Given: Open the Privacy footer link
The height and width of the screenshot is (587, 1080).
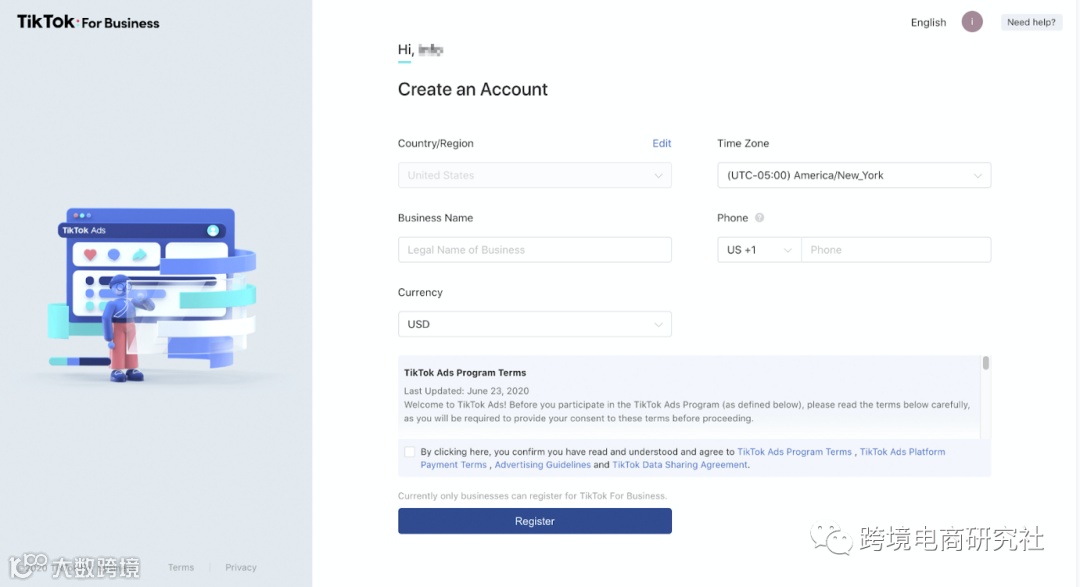Looking at the screenshot, I should 241,567.
